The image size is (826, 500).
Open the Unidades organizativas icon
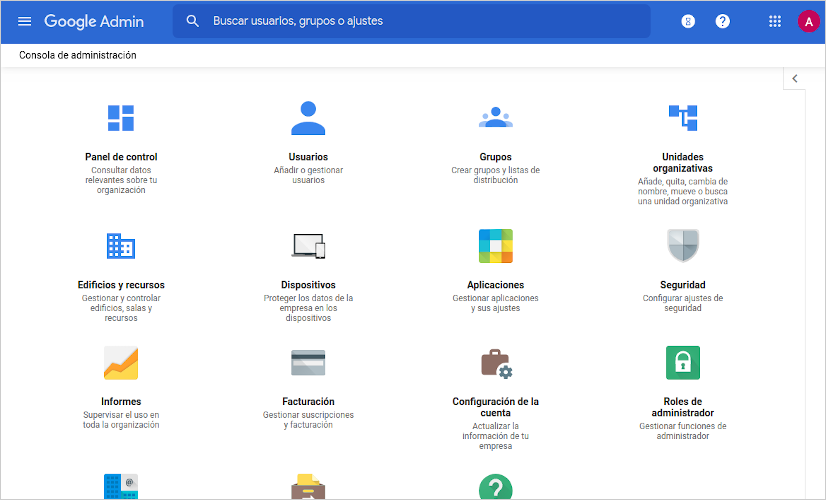[683, 117]
